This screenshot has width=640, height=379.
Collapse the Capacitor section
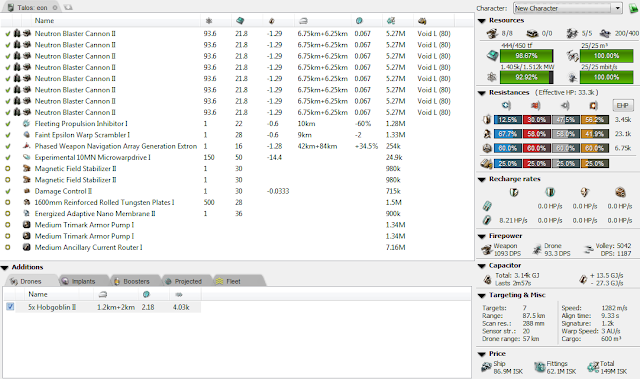tap(482, 266)
